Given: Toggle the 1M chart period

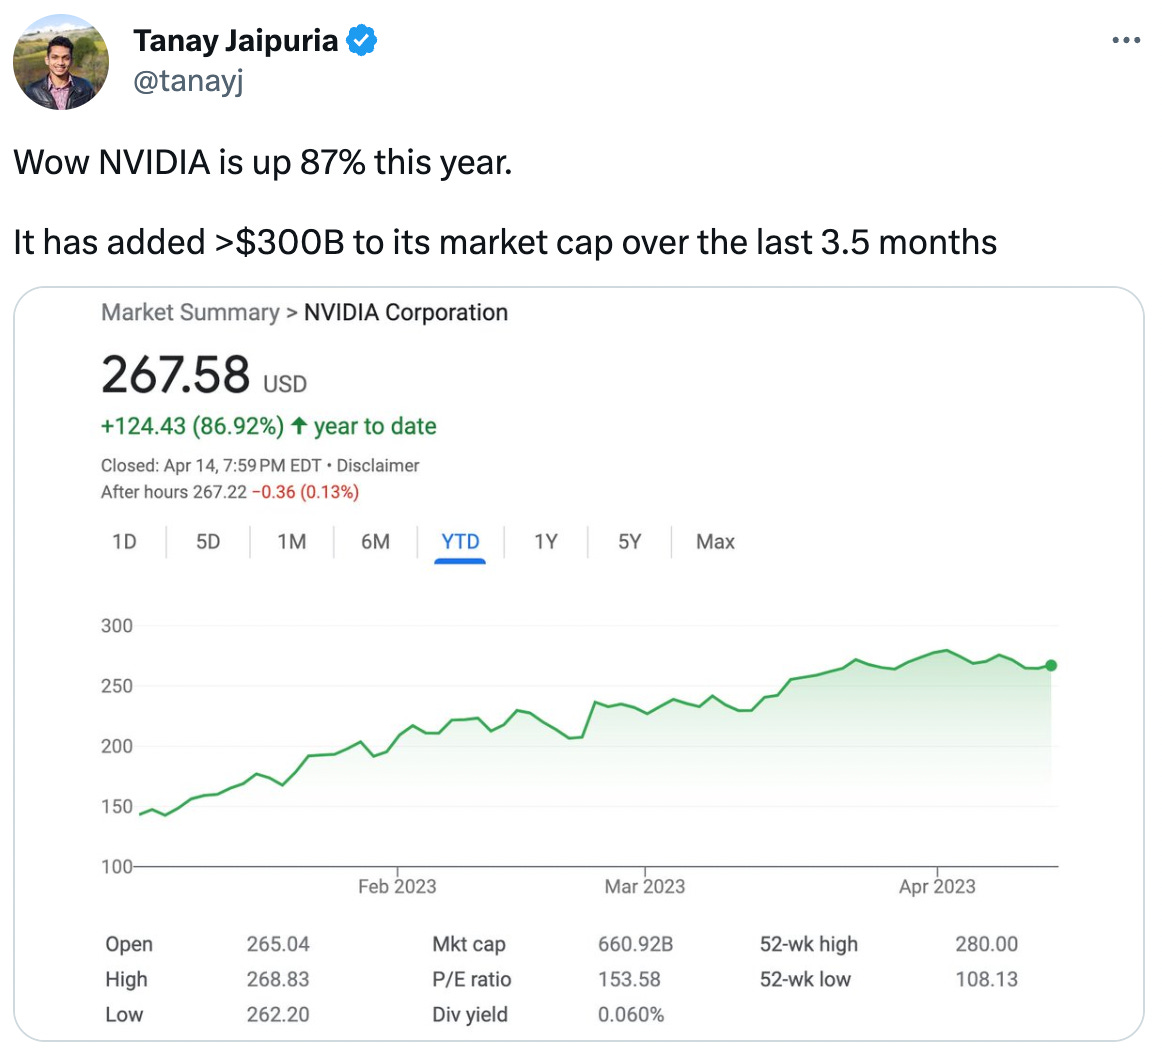Looking at the screenshot, I should pos(290,541).
